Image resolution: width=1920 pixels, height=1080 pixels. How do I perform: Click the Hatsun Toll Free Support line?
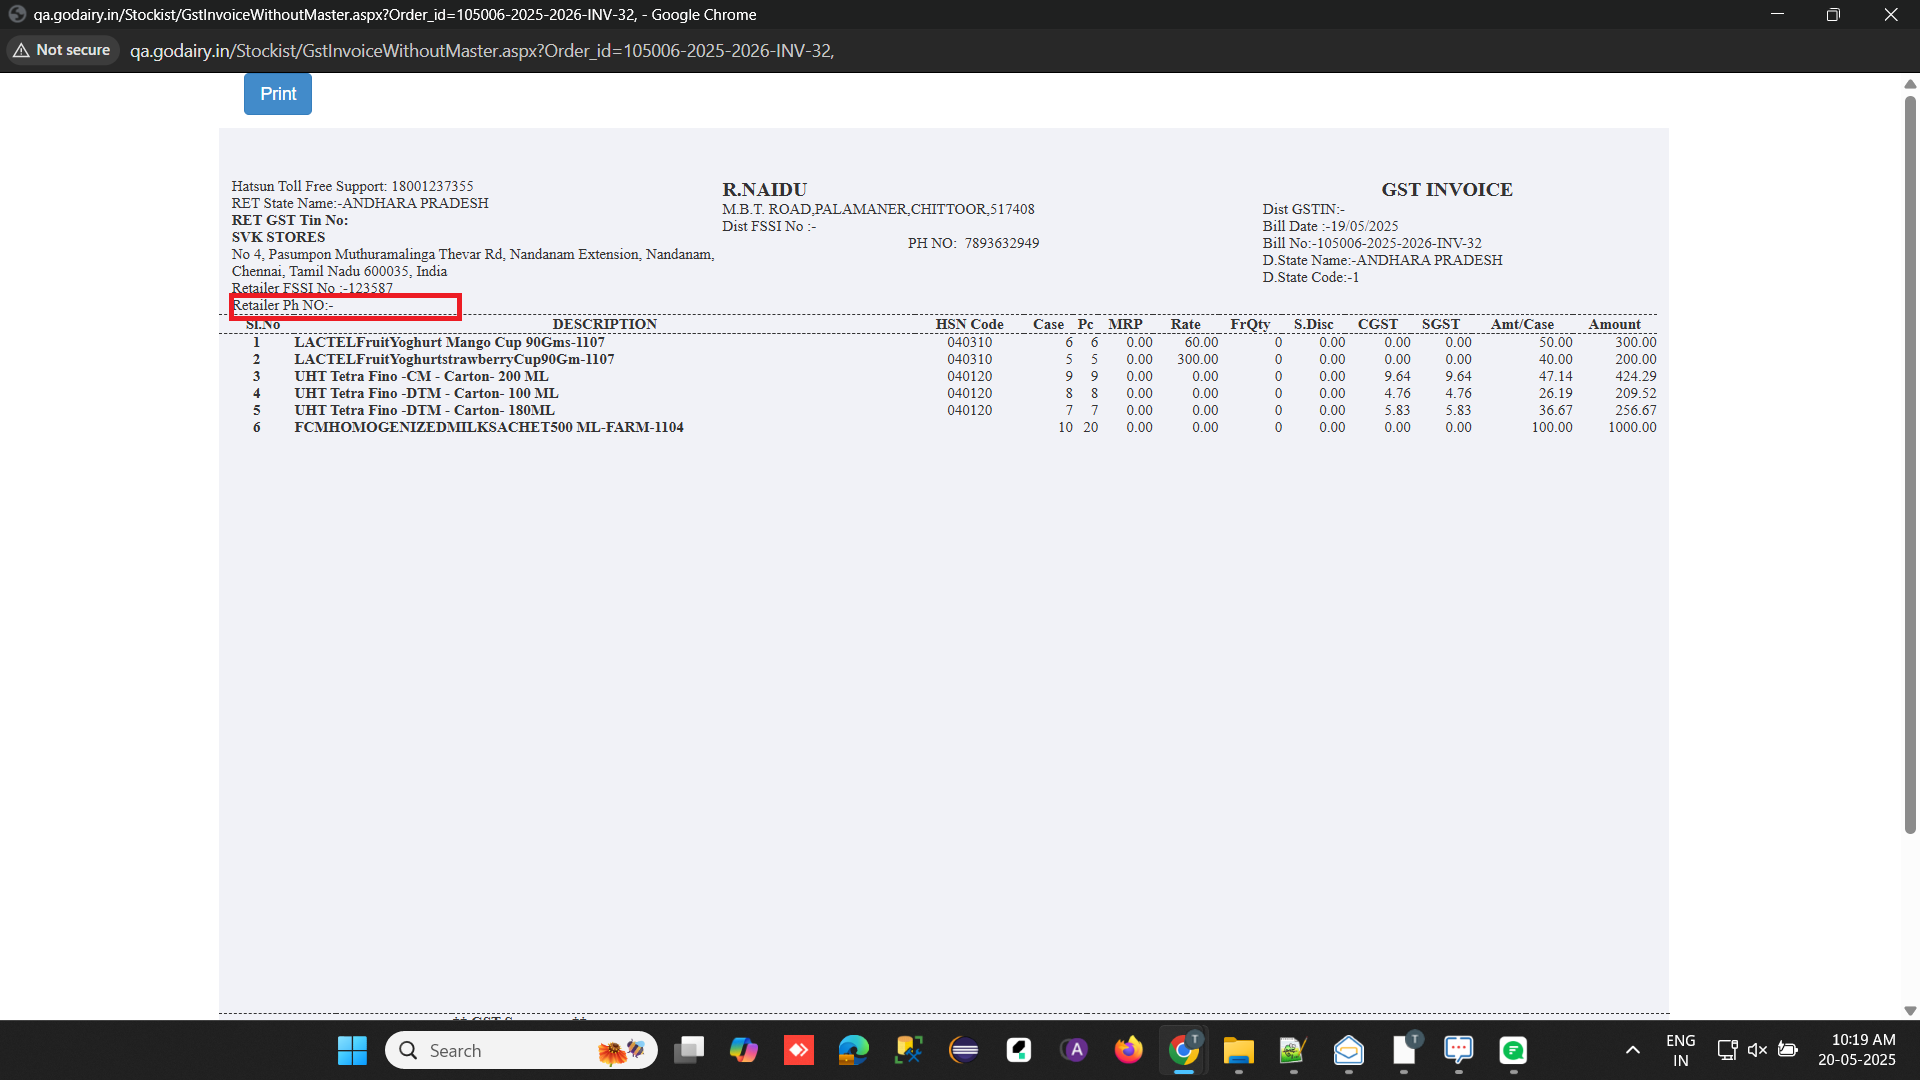tap(352, 186)
